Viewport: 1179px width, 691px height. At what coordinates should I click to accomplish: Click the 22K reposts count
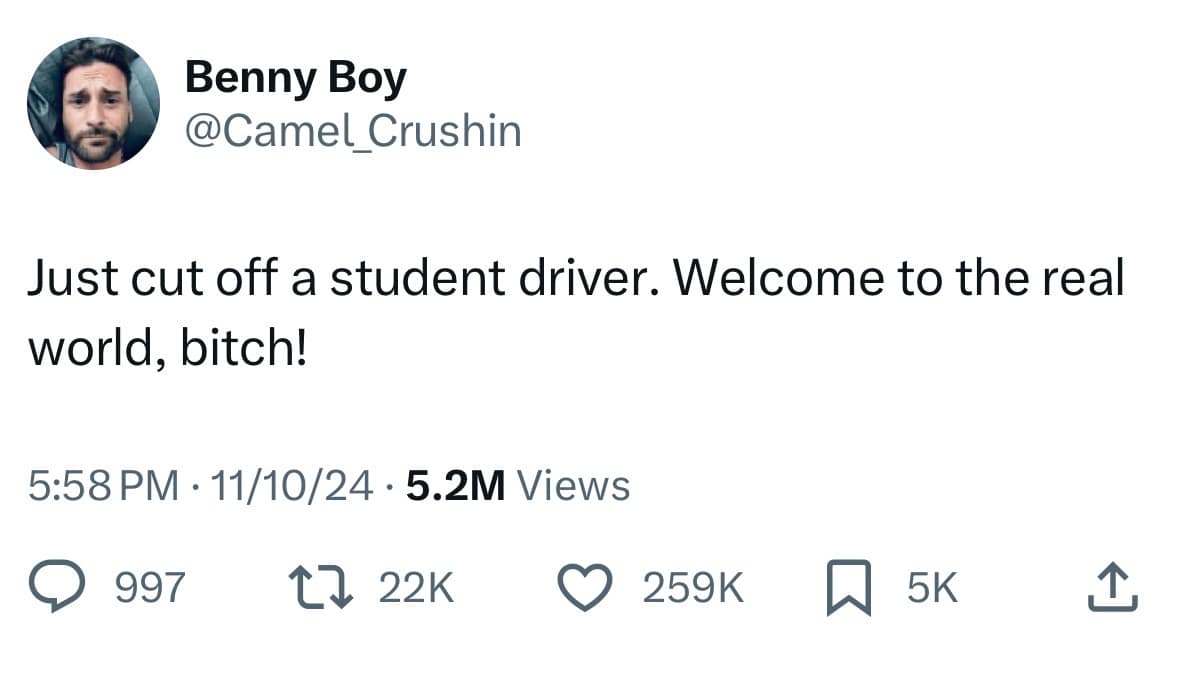pos(415,585)
